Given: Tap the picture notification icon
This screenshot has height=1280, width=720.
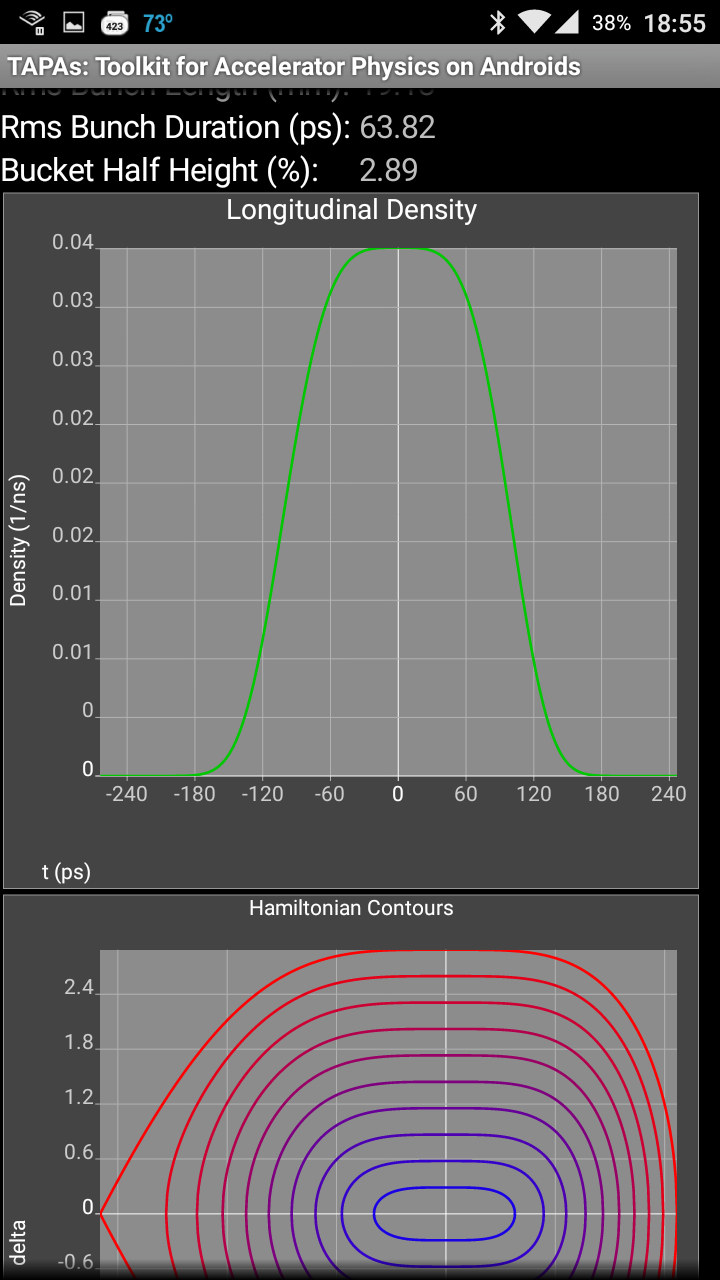Looking at the screenshot, I should coord(73,22).
